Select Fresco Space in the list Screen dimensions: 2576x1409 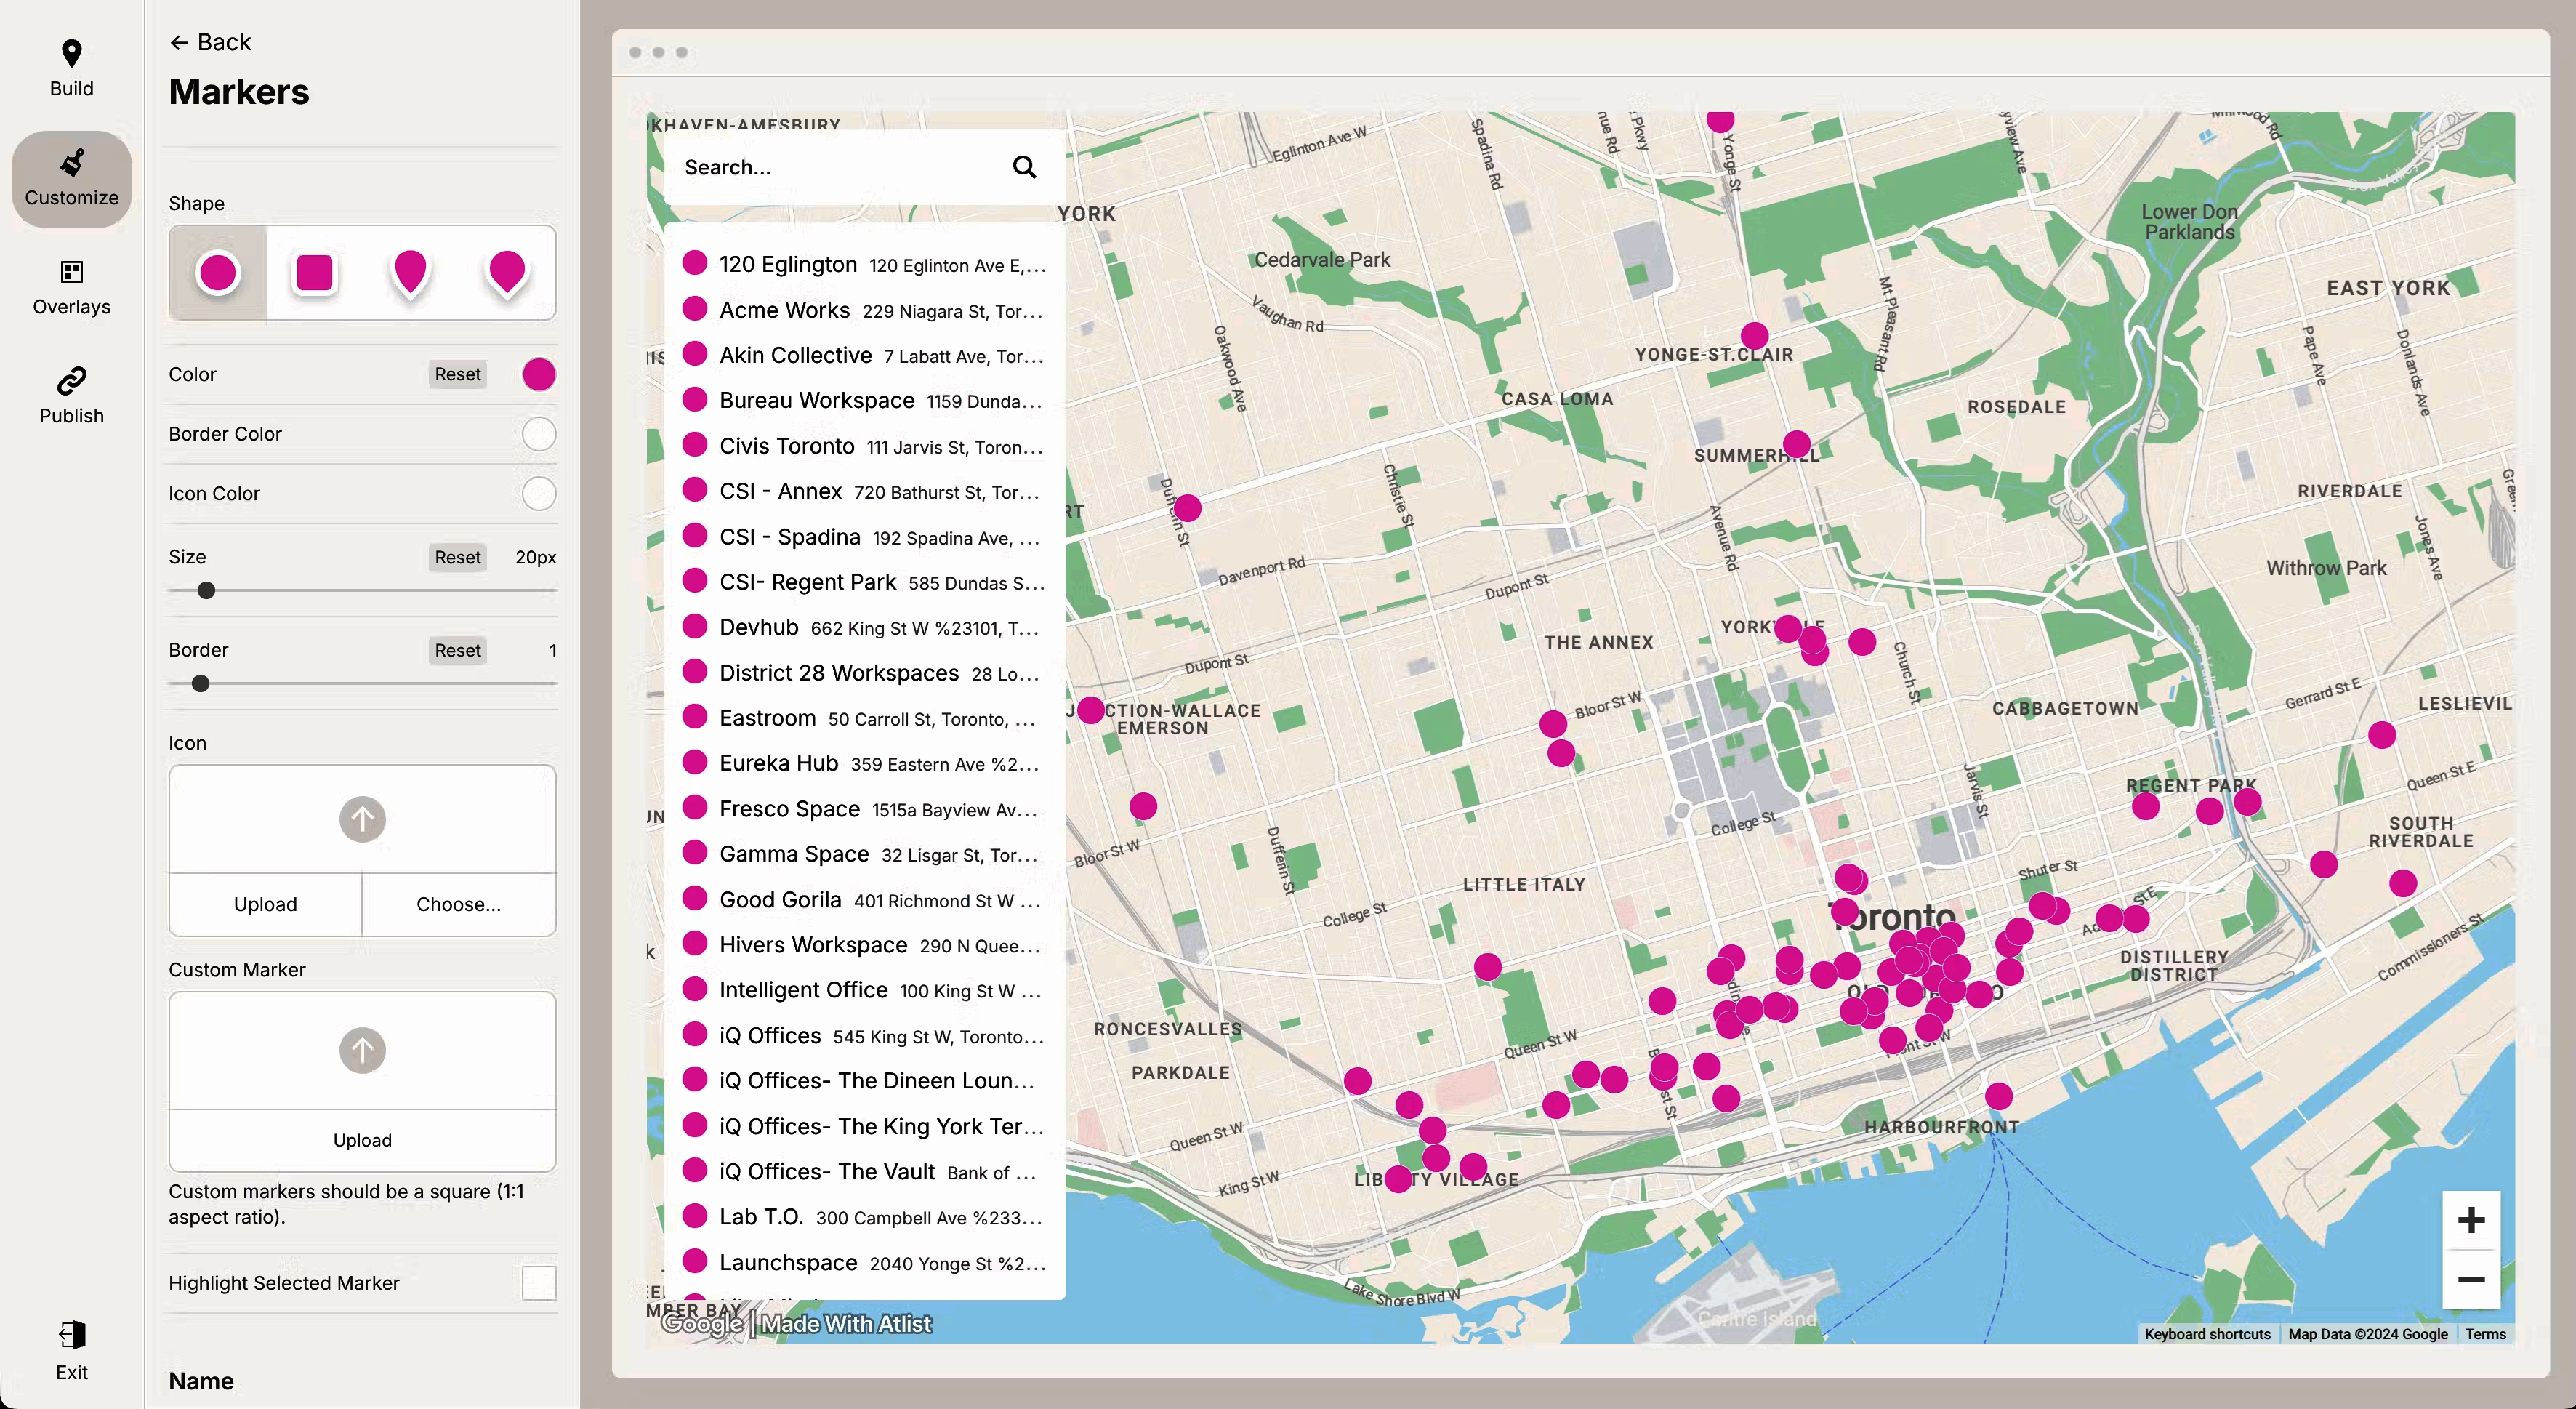click(865, 809)
